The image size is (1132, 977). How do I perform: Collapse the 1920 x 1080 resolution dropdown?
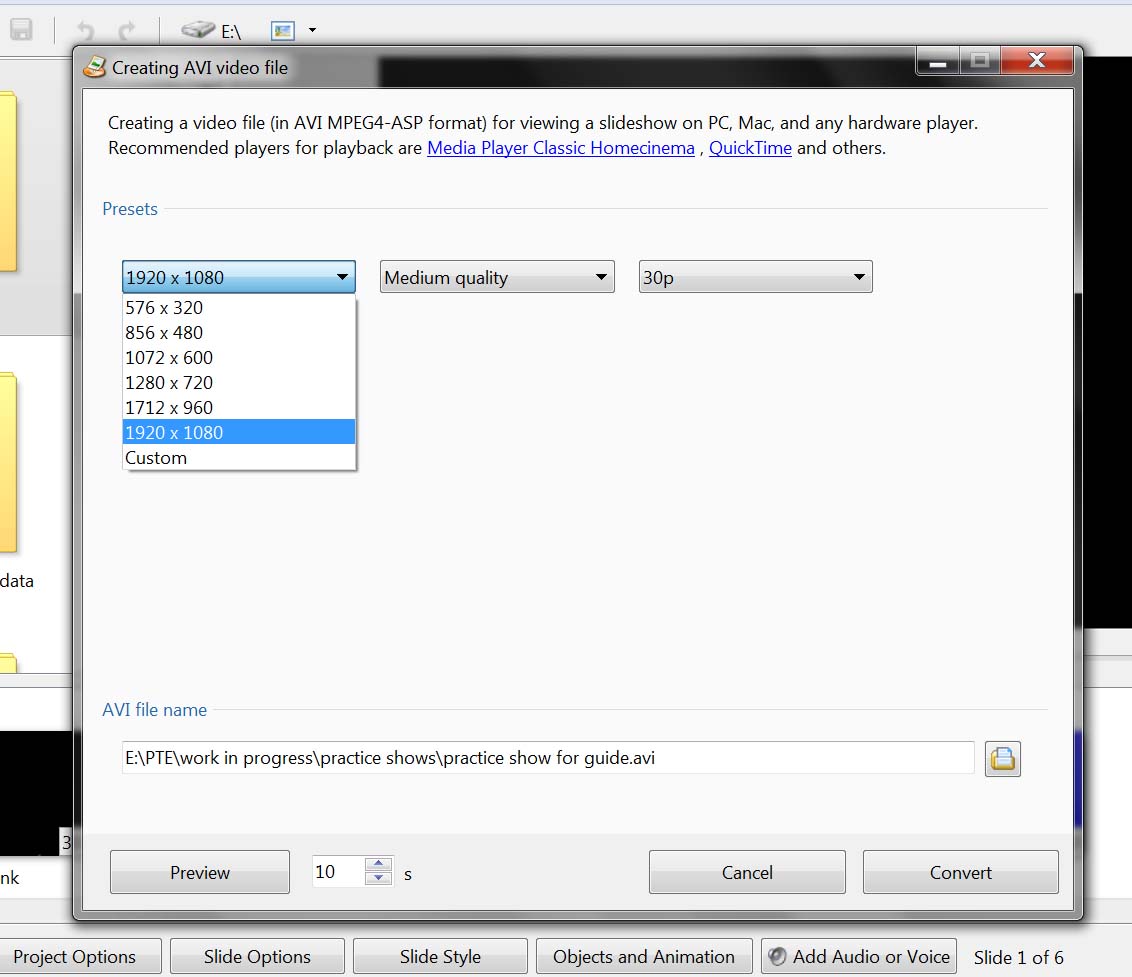click(239, 277)
